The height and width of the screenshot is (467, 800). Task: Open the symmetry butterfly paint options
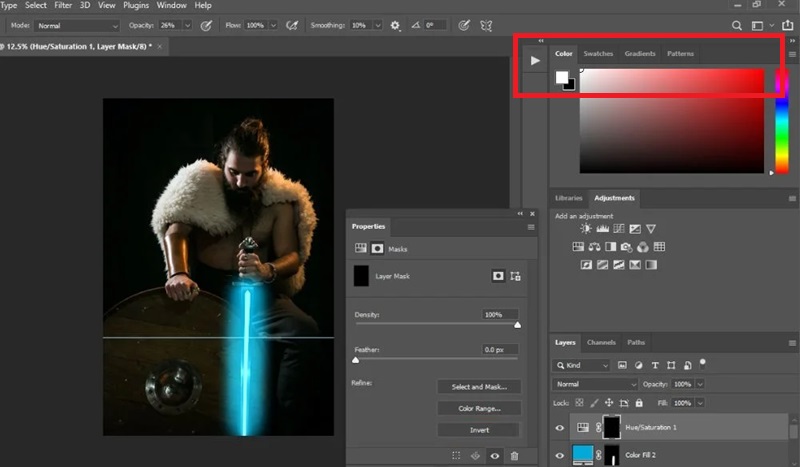click(x=486, y=26)
